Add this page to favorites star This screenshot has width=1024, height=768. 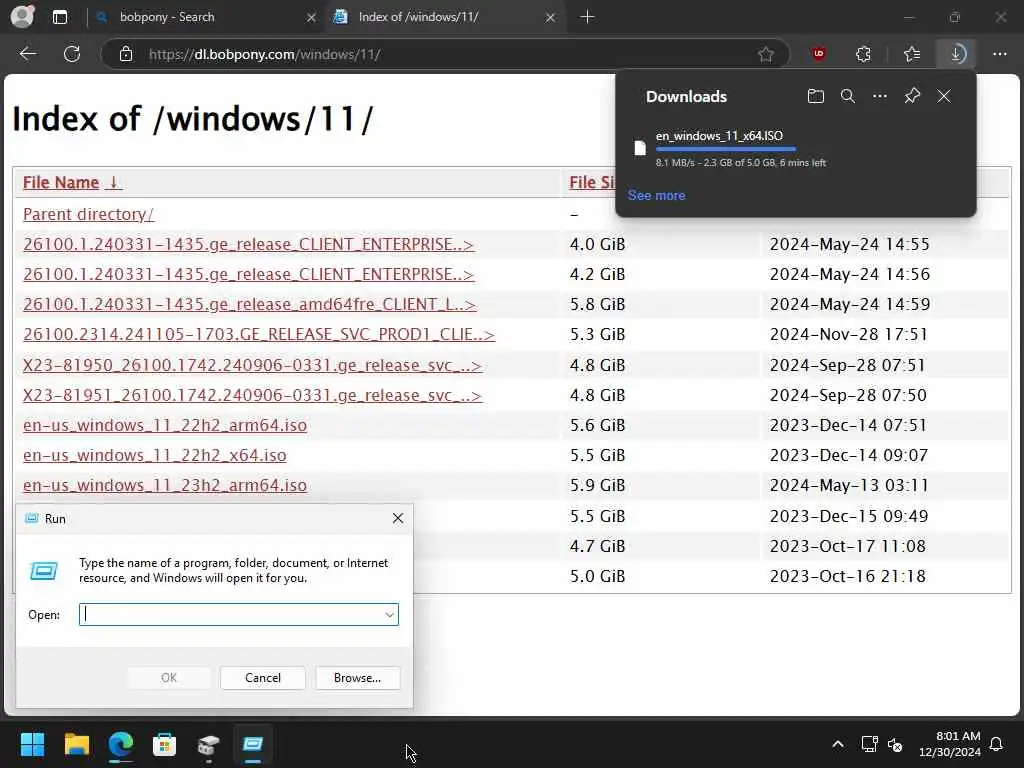coord(766,54)
